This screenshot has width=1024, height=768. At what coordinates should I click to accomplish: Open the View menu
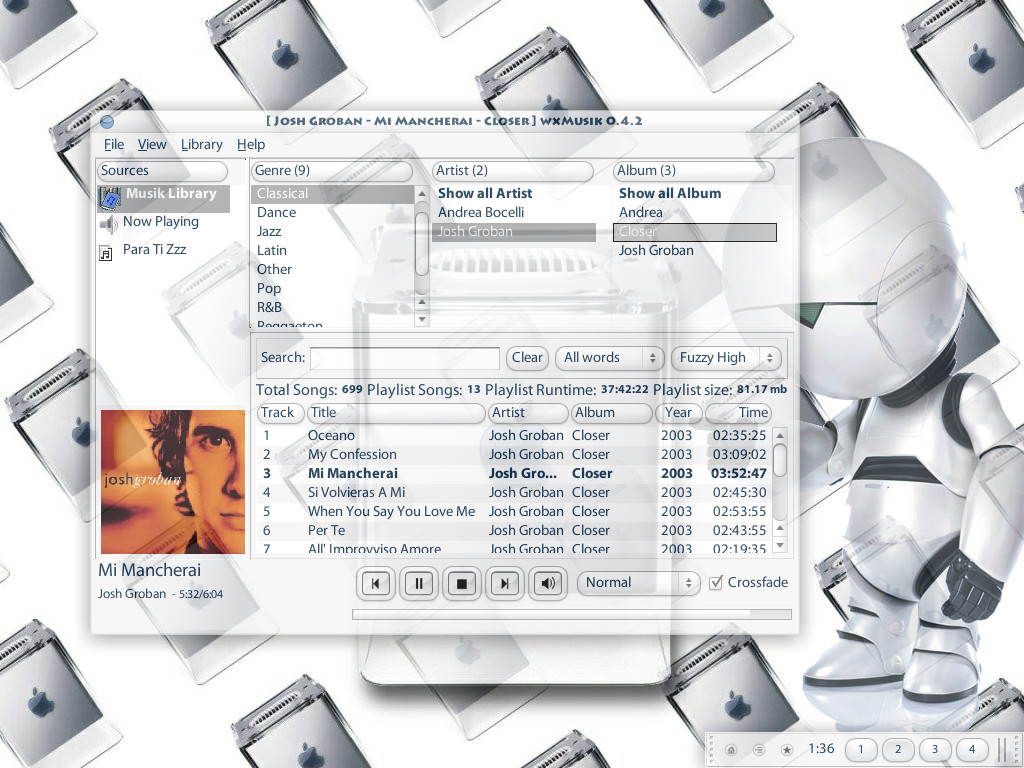152,144
